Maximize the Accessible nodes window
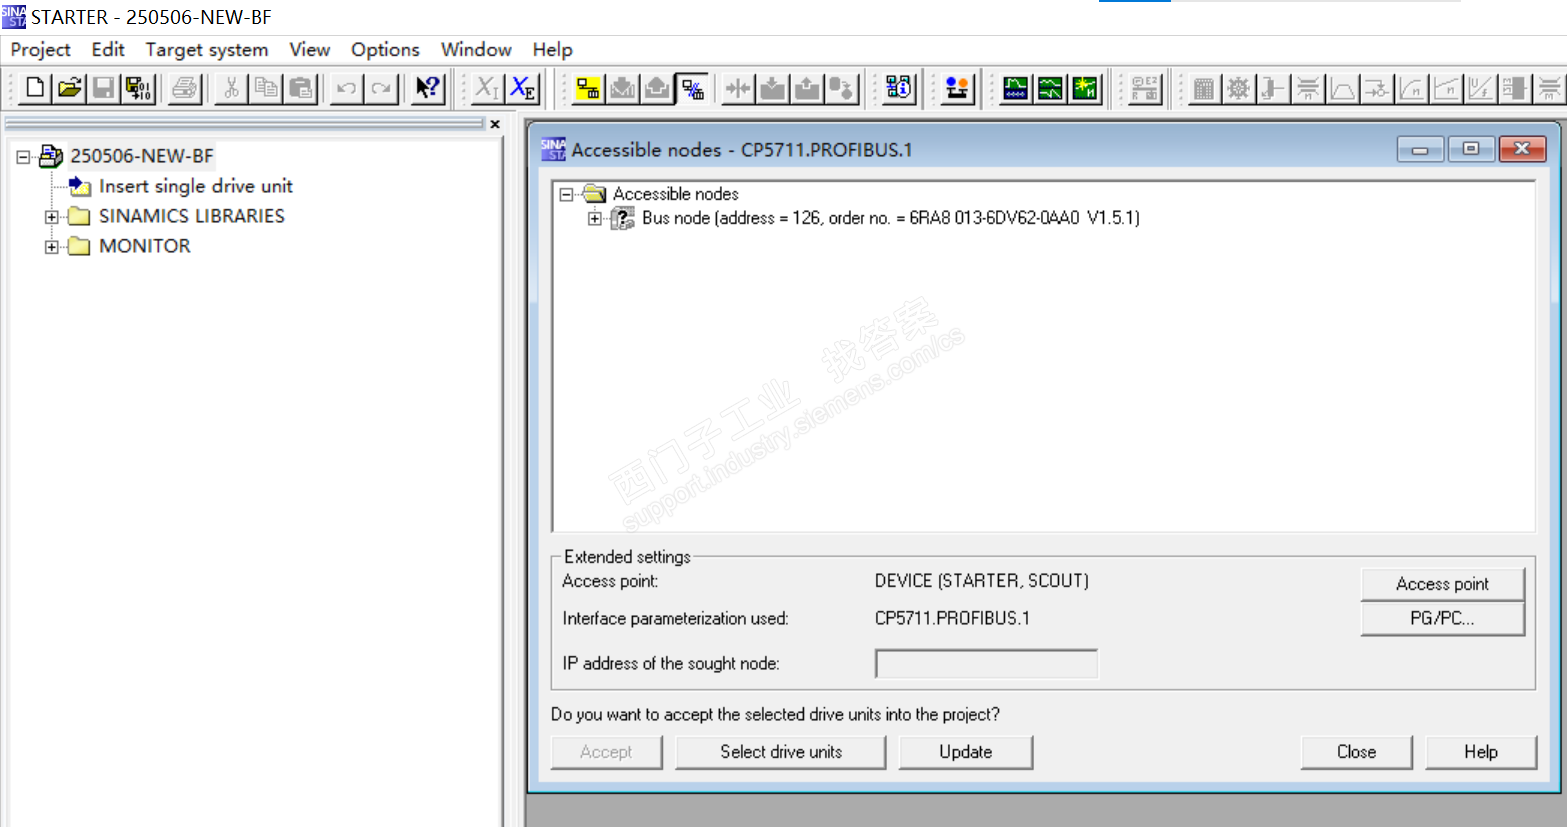The height and width of the screenshot is (827, 1567). tap(1471, 149)
